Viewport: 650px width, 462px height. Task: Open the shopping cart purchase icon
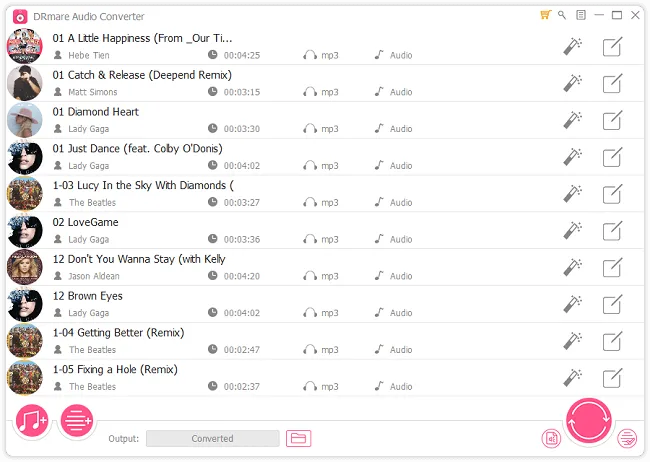pos(546,15)
